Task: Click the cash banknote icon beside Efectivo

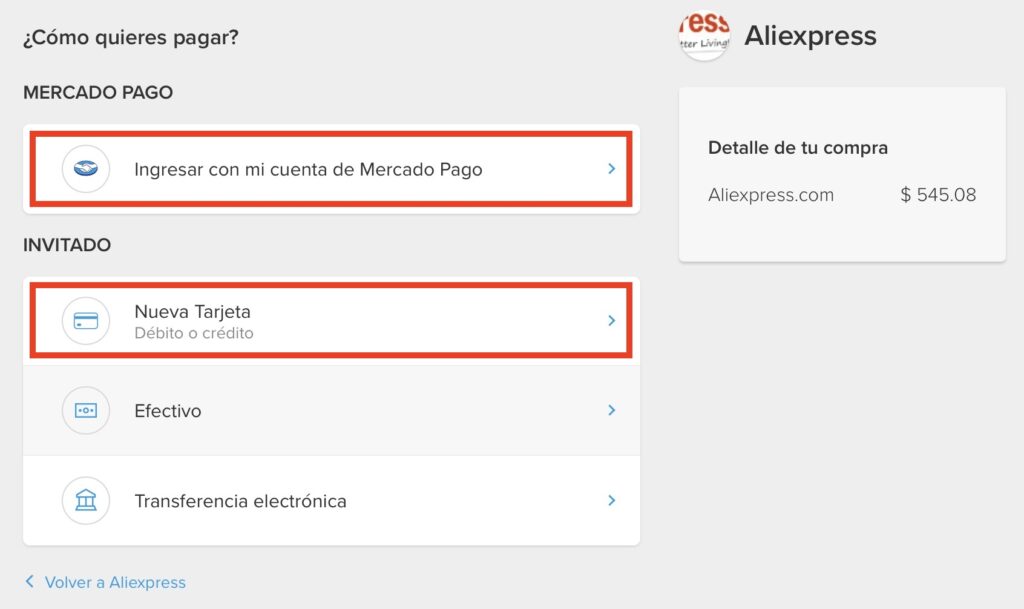Action: click(86, 411)
